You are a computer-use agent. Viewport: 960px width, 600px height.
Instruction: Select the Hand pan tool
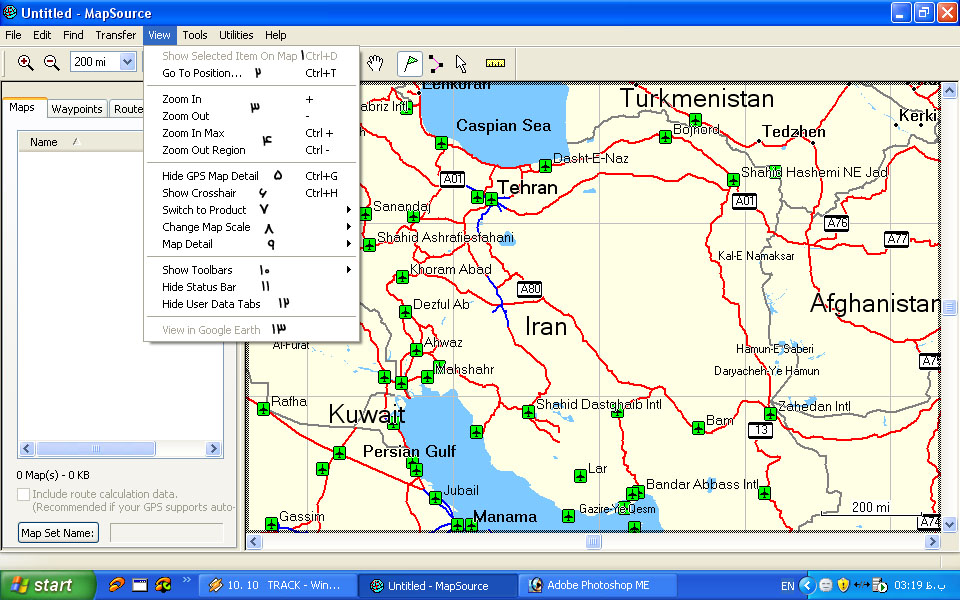point(375,63)
